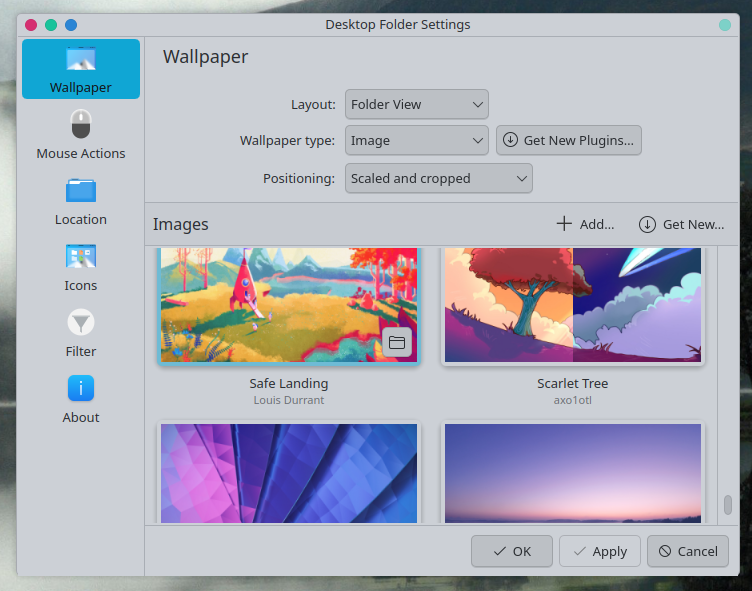Screen dimensions: 752x591
Task: Click the Louis Durrant author text
Action: 289,400
